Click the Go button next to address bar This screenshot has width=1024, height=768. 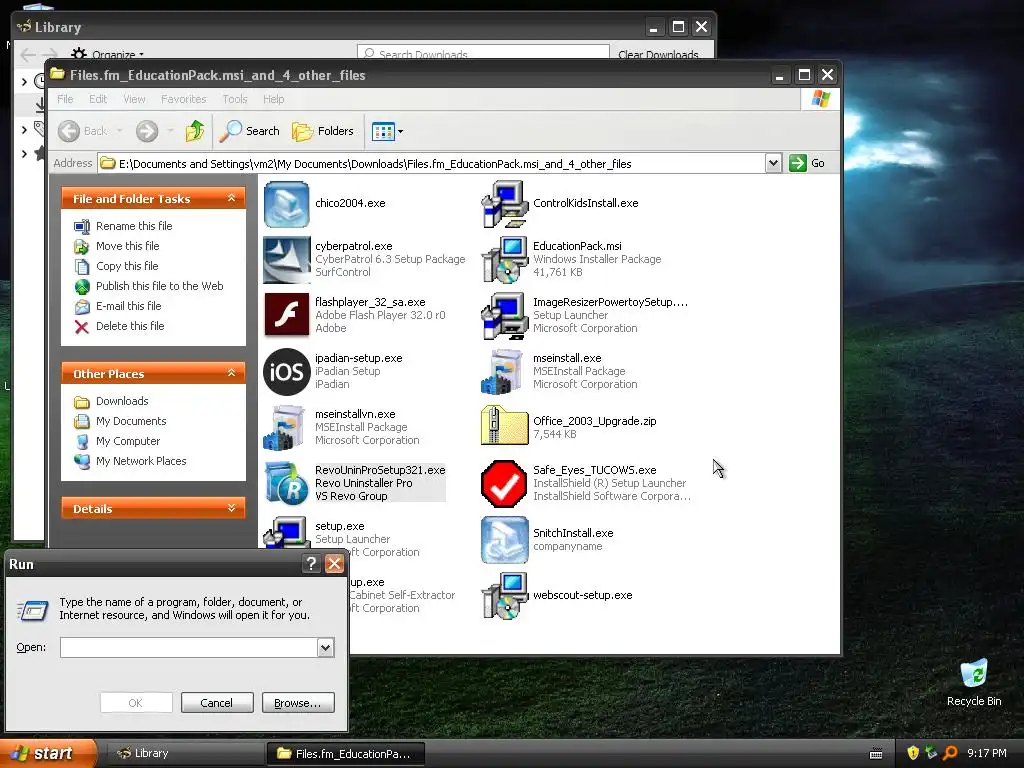pyautogui.click(x=807, y=163)
